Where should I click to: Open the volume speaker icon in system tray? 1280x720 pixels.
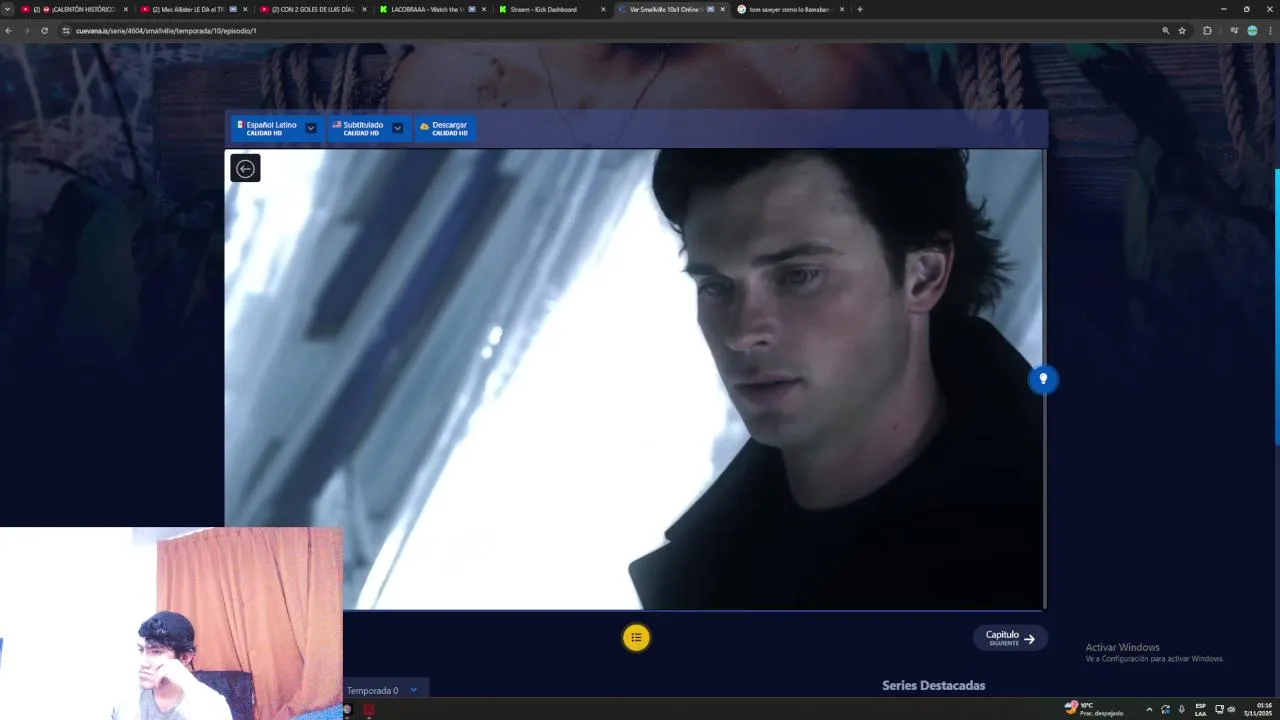pyautogui.click(x=1231, y=709)
